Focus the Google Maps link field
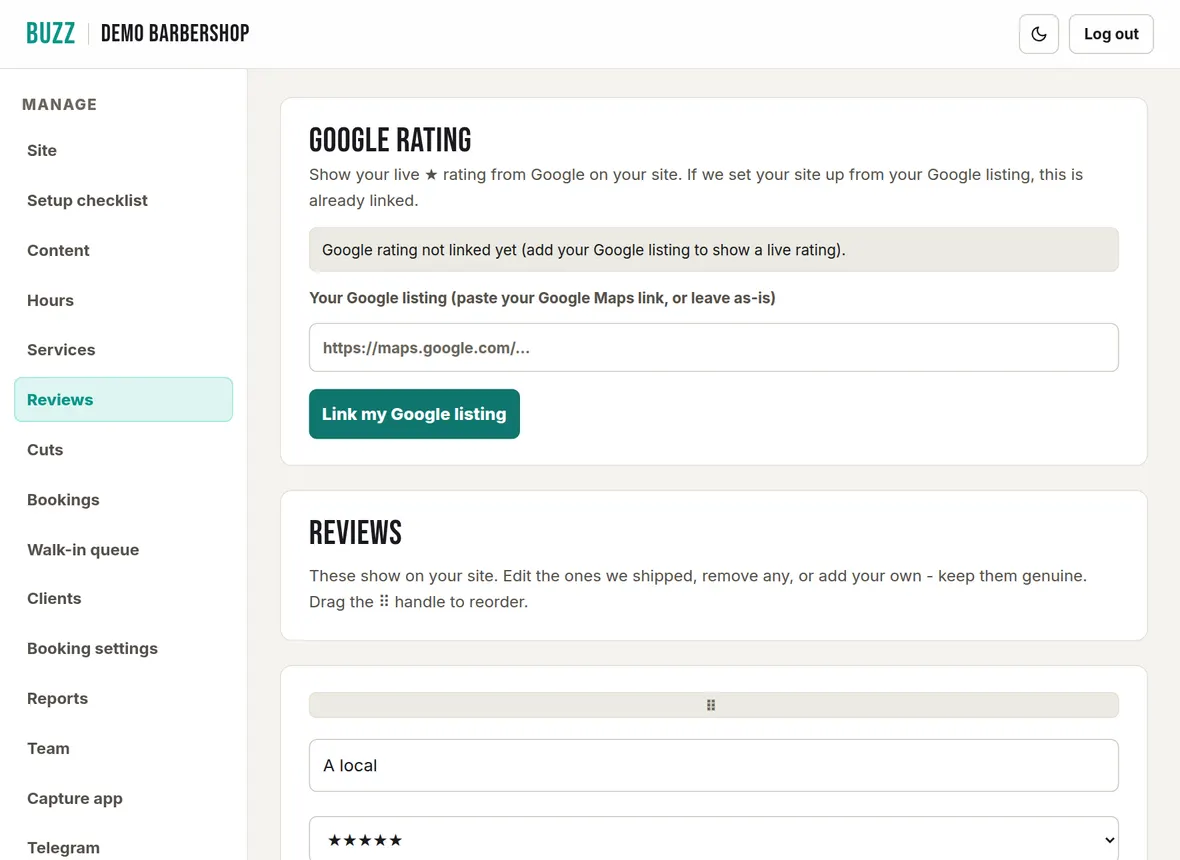1180x860 pixels. (x=713, y=348)
